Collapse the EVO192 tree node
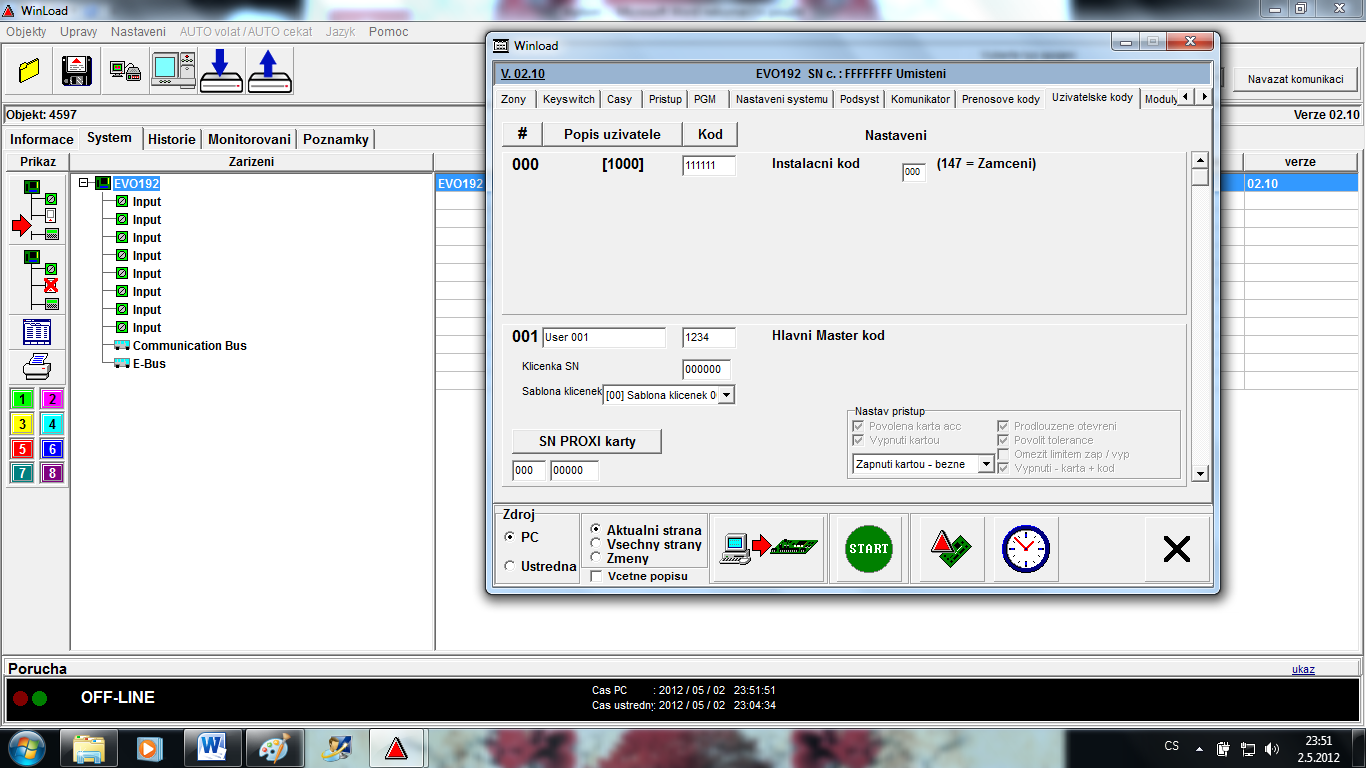This screenshot has width=1366, height=768. 85,183
